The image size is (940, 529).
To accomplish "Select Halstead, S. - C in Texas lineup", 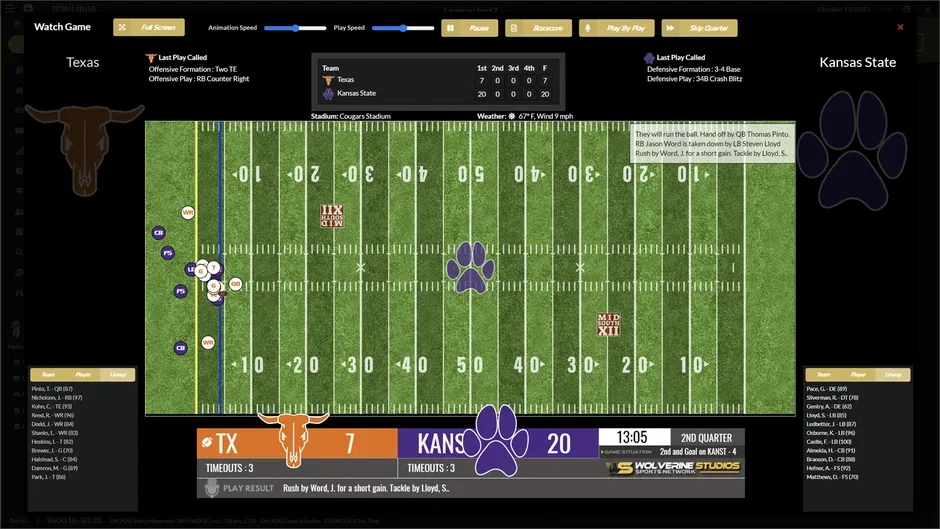I will coord(54,459).
